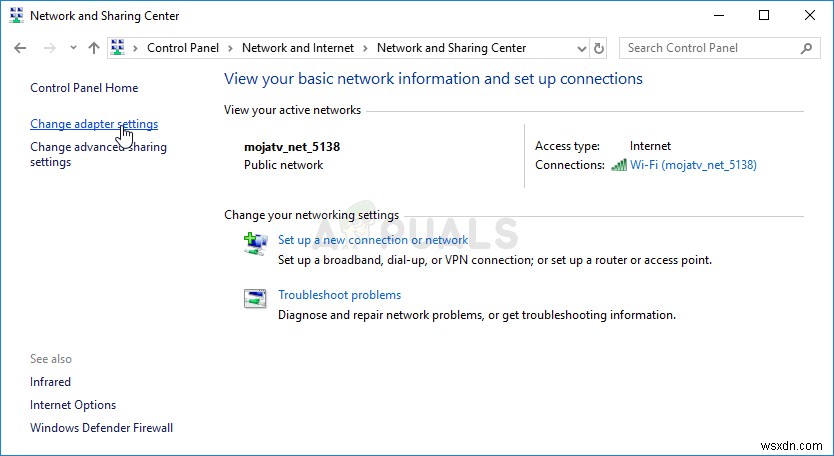This screenshot has width=834, height=456.
Task: Click the Troubleshoot problems icon
Action: pyautogui.click(x=255, y=298)
